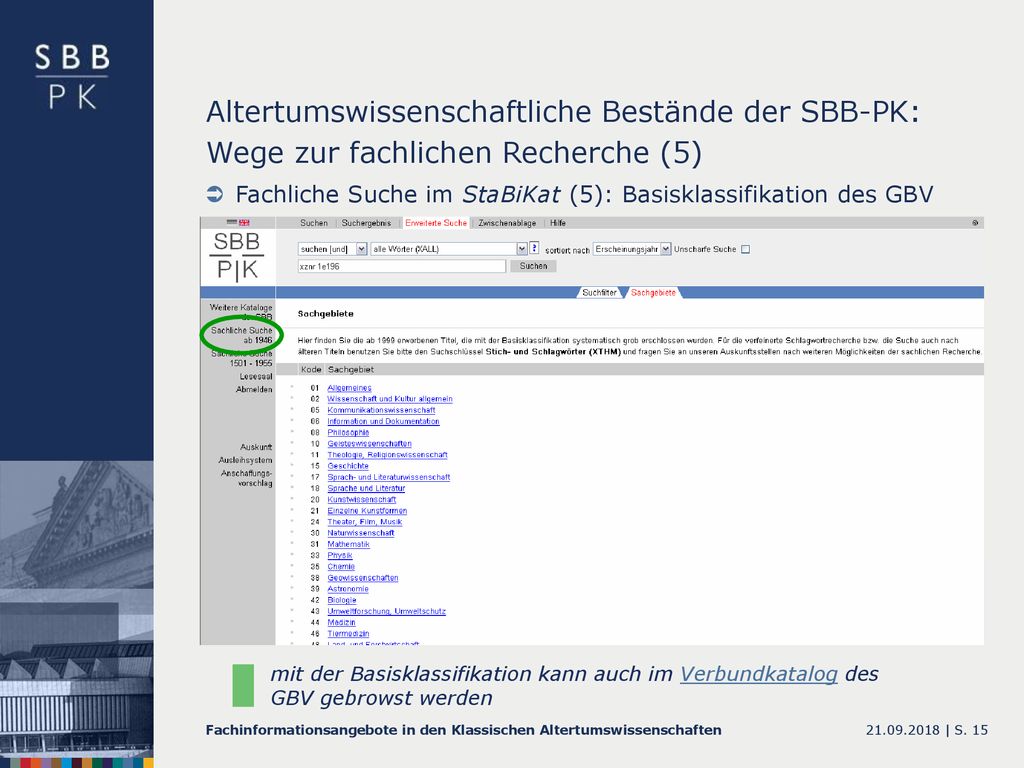Switch to the Suchen tab
The height and width of the screenshot is (768, 1024).
pos(313,223)
